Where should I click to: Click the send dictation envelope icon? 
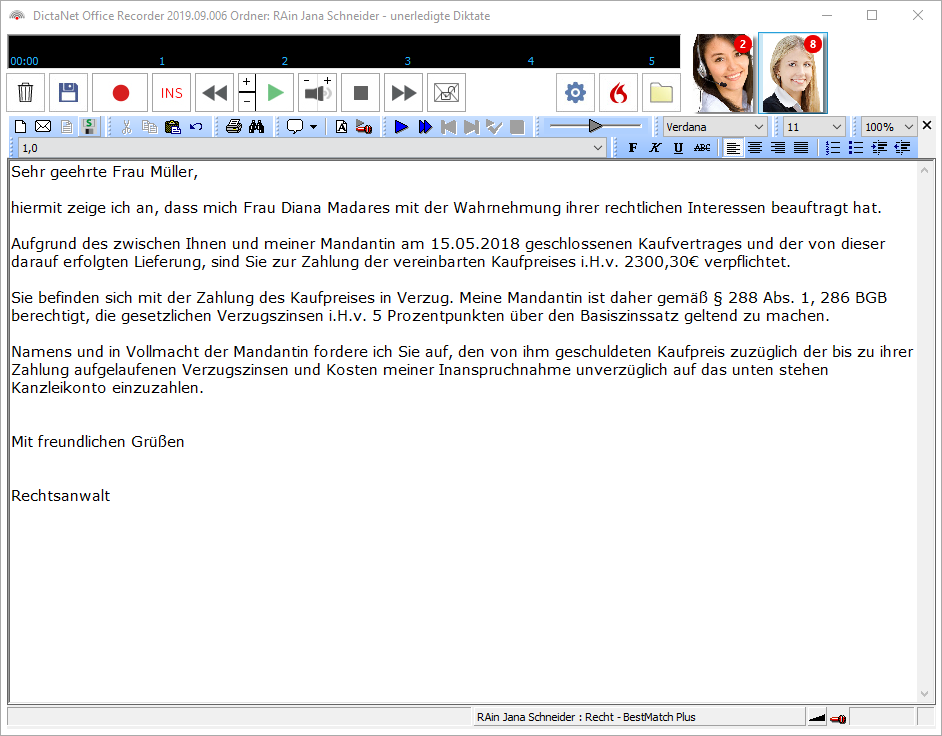pyautogui.click(x=447, y=93)
